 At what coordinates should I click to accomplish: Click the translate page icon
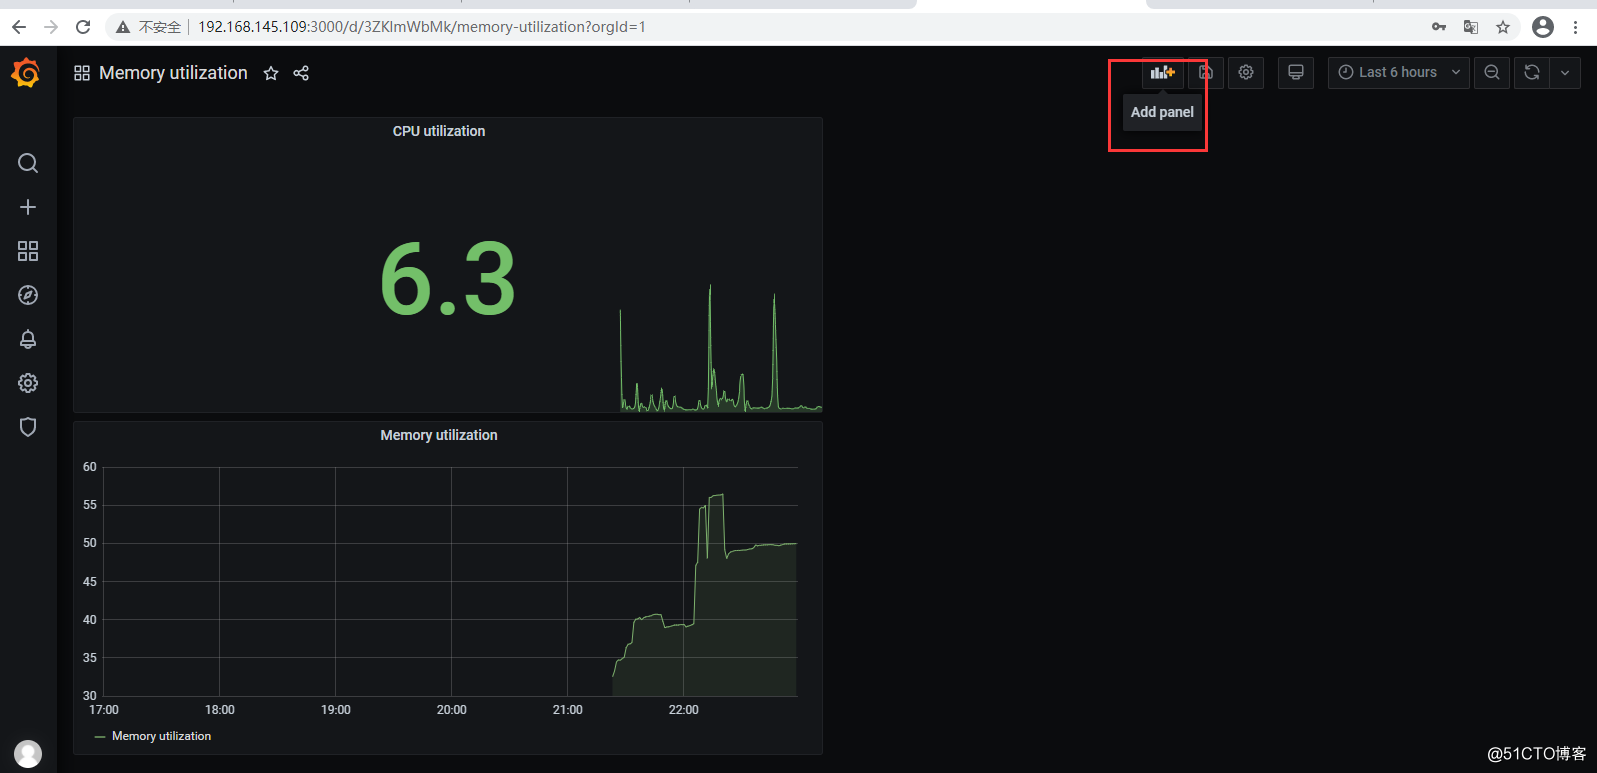[1471, 27]
